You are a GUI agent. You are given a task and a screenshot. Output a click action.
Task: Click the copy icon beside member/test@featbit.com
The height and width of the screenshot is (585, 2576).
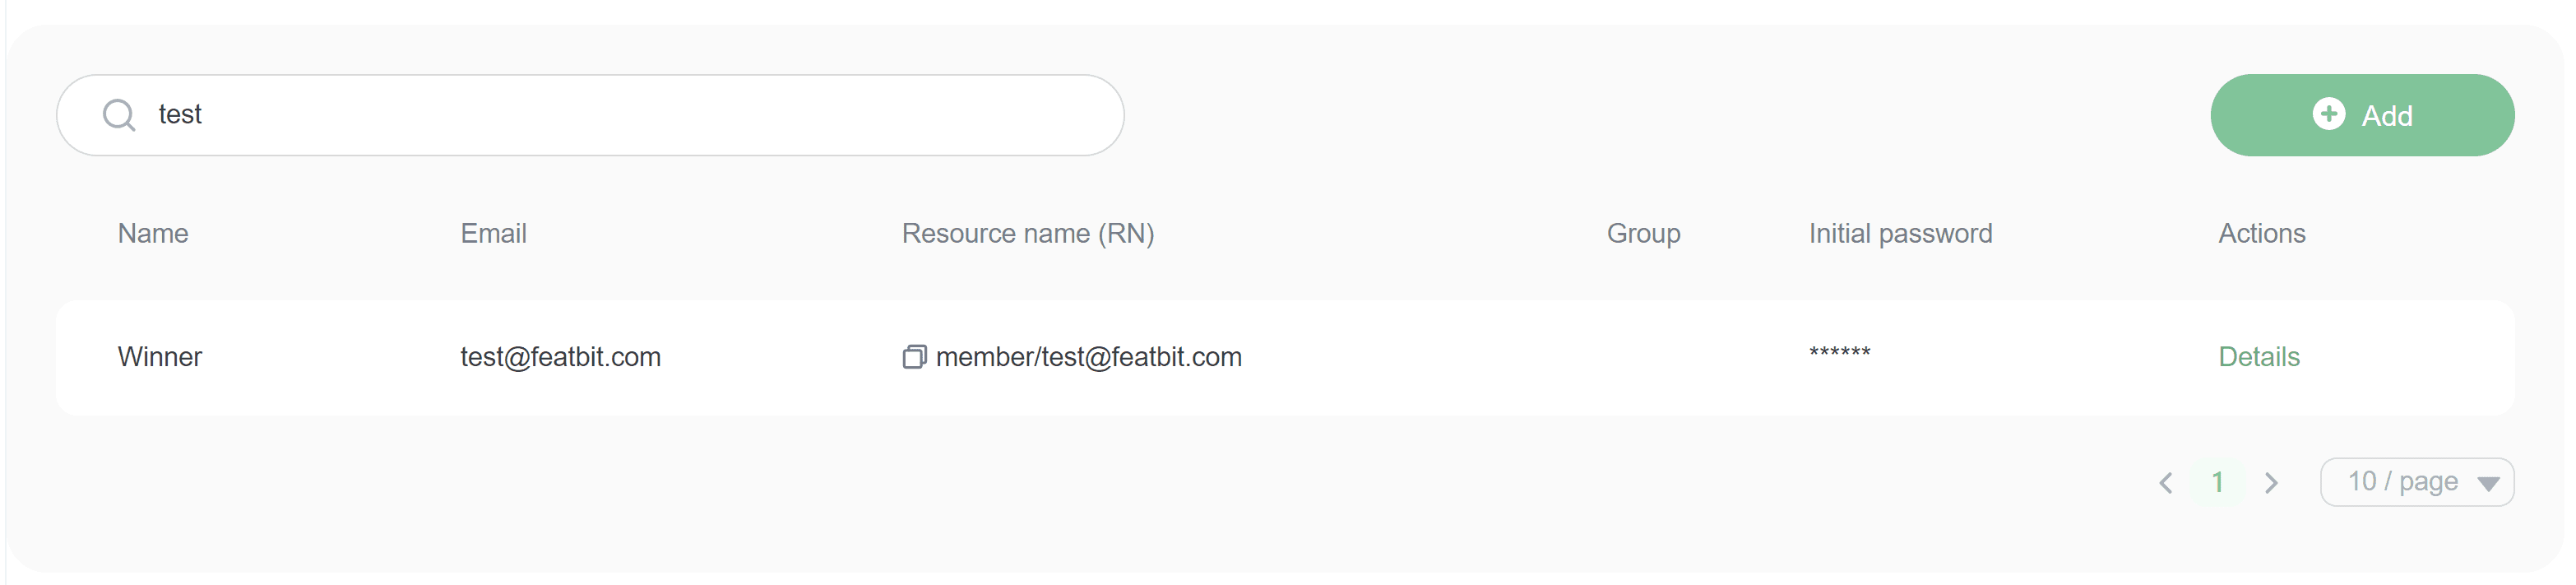(914, 357)
